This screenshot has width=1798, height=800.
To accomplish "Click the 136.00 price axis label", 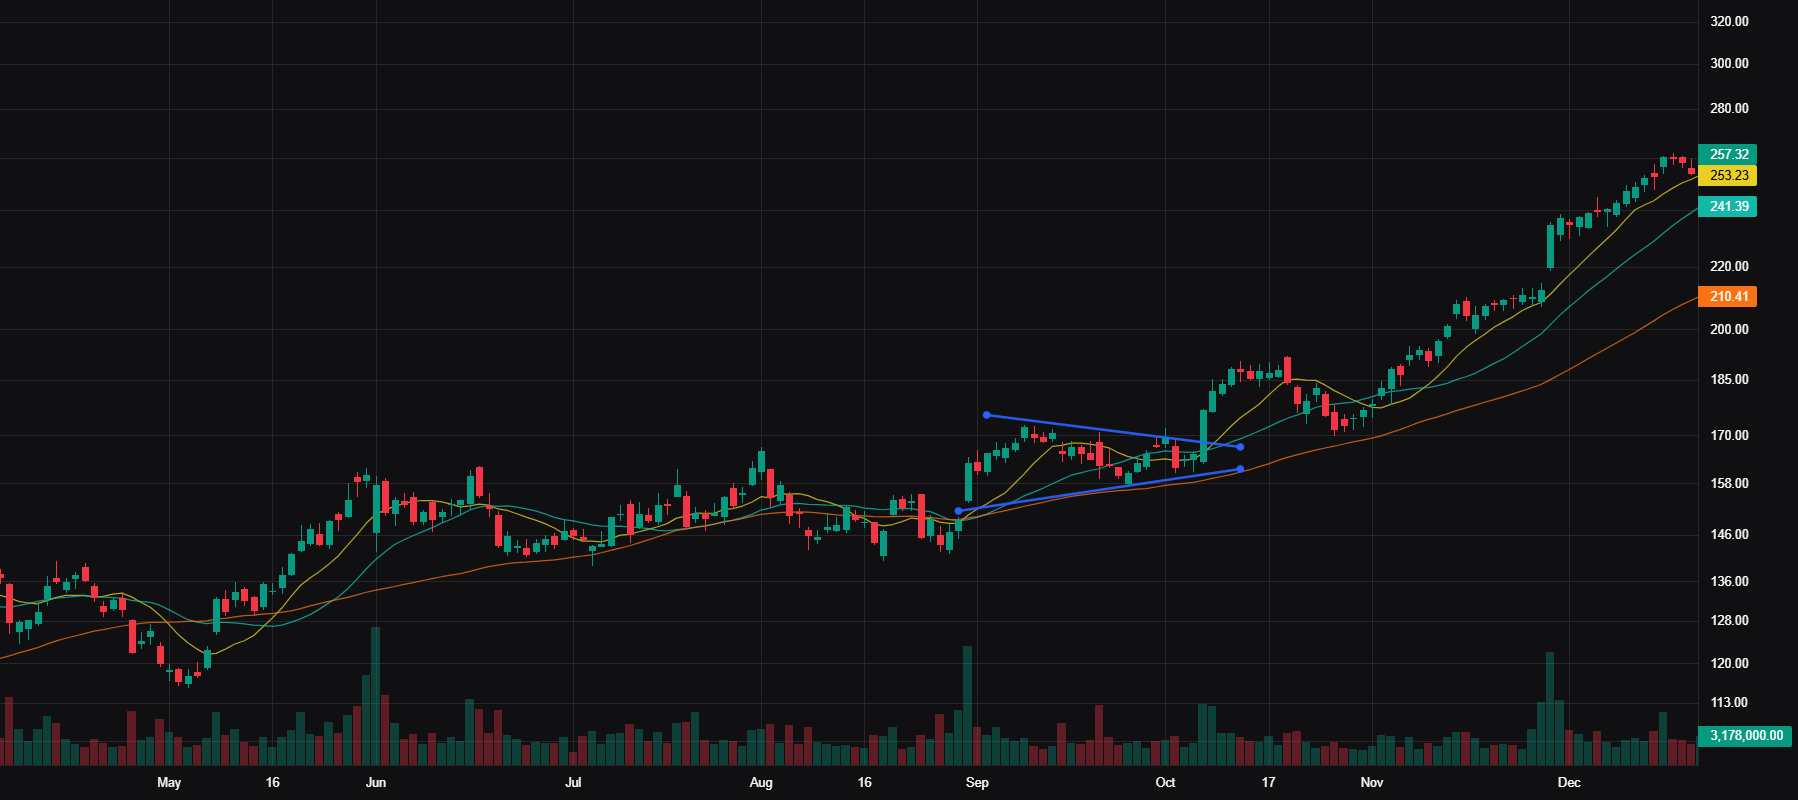I will (1729, 581).
